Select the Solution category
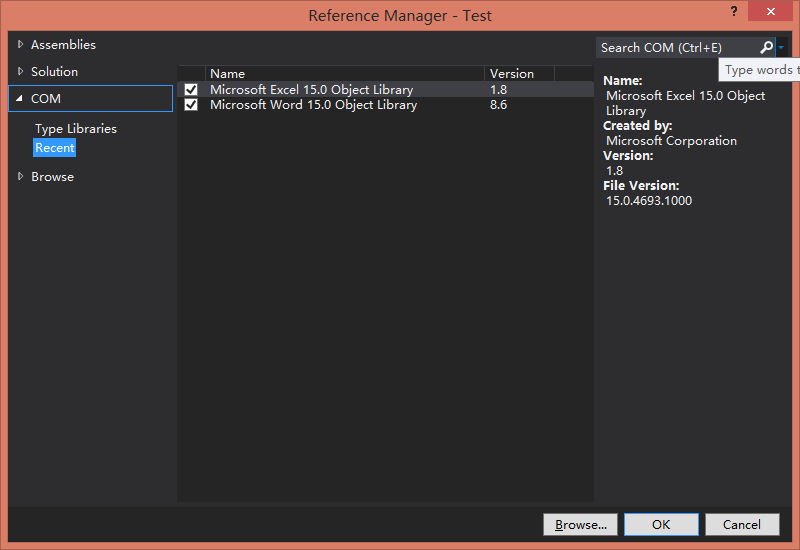This screenshot has width=800, height=550. (x=55, y=72)
